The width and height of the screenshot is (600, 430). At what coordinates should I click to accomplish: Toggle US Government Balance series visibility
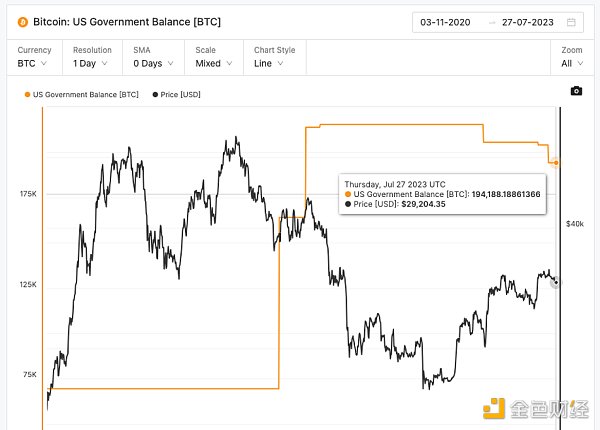tap(85, 95)
